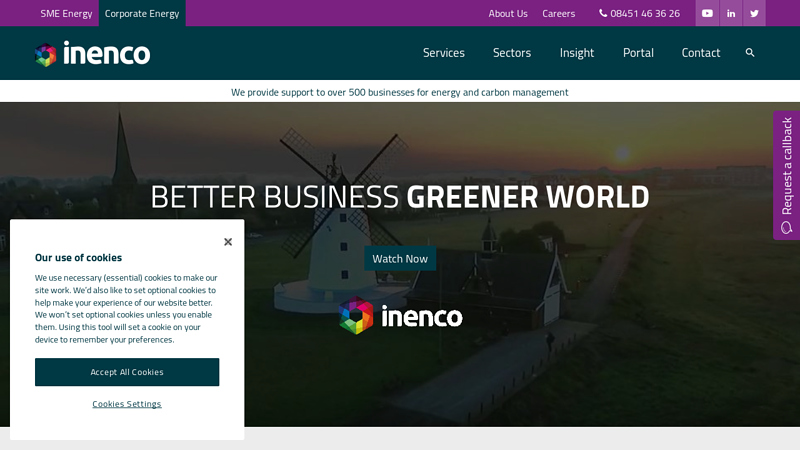The image size is (800, 450).
Task: Open the About Us link
Action: coord(508,13)
